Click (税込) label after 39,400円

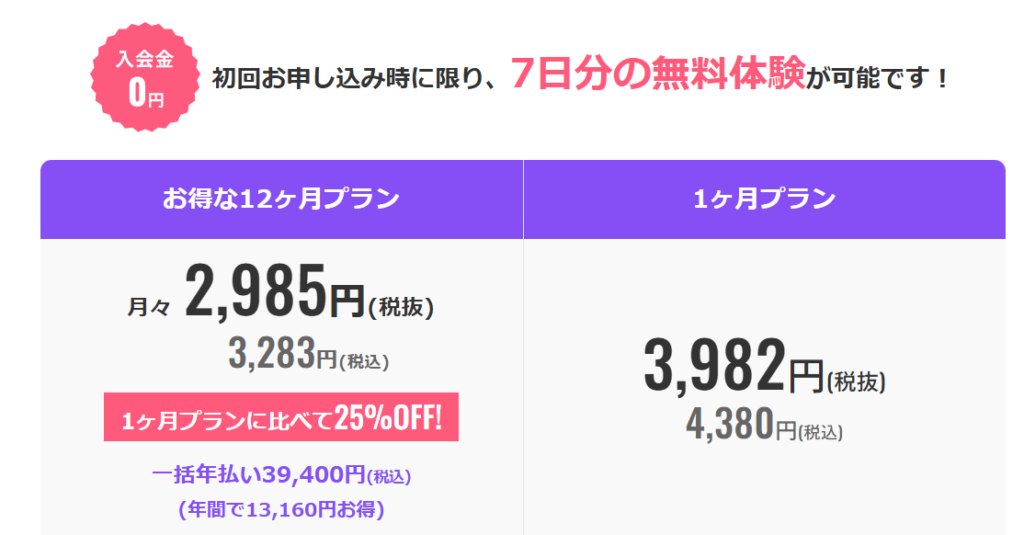390,479
